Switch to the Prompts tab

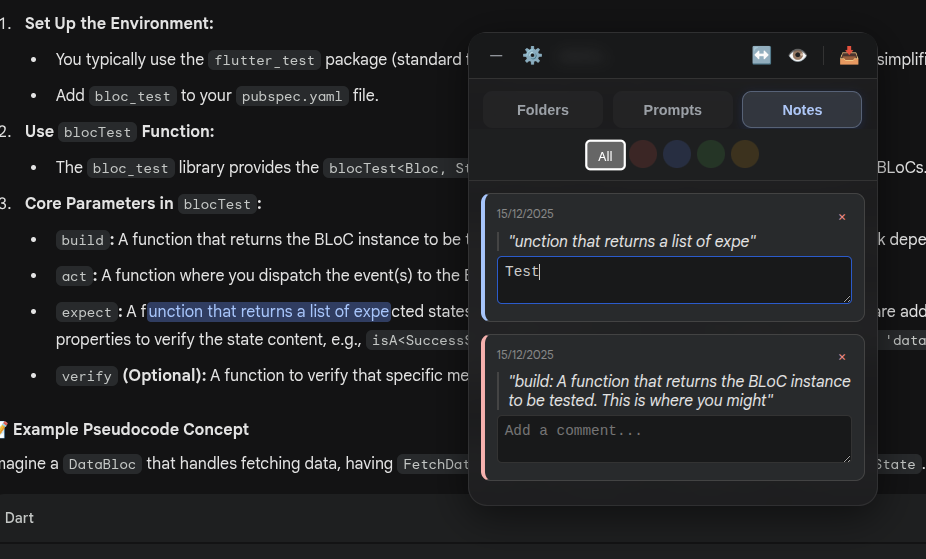click(x=672, y=110)
